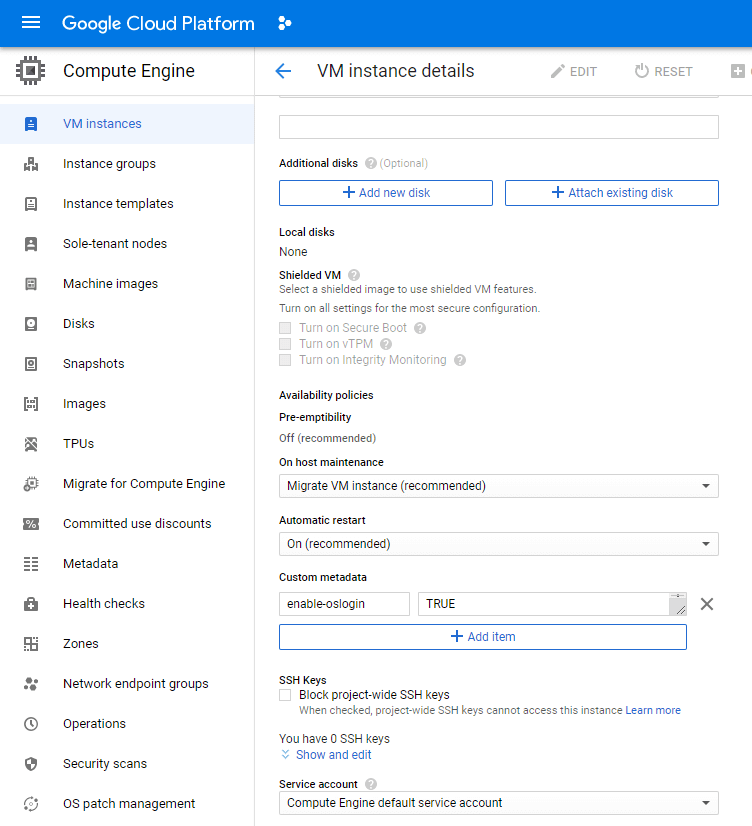Click the back arrow beside VM instance details
This screenshot has height=826, width=752.
(x=283, y=71)
